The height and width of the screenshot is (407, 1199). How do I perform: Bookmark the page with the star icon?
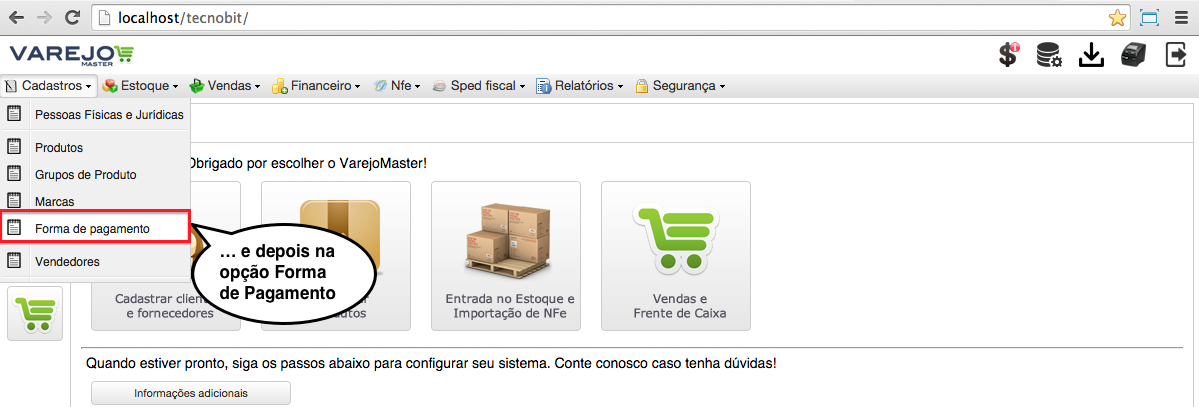(1117, 18)
